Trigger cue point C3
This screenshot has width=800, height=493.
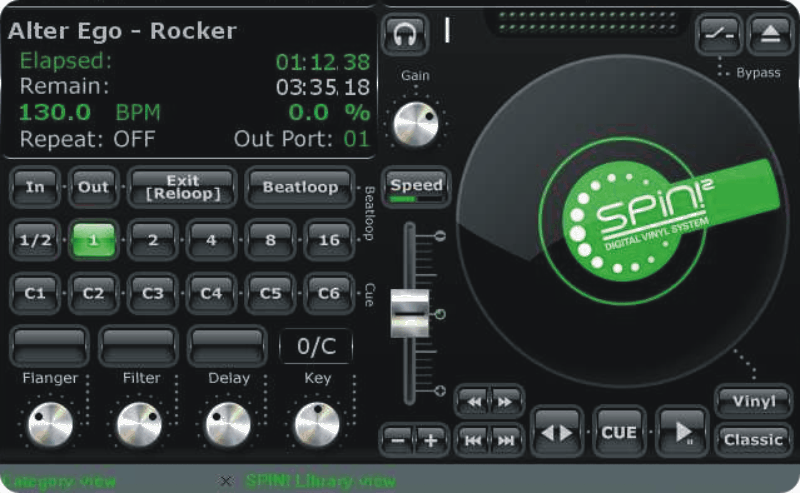pos(153,293)
